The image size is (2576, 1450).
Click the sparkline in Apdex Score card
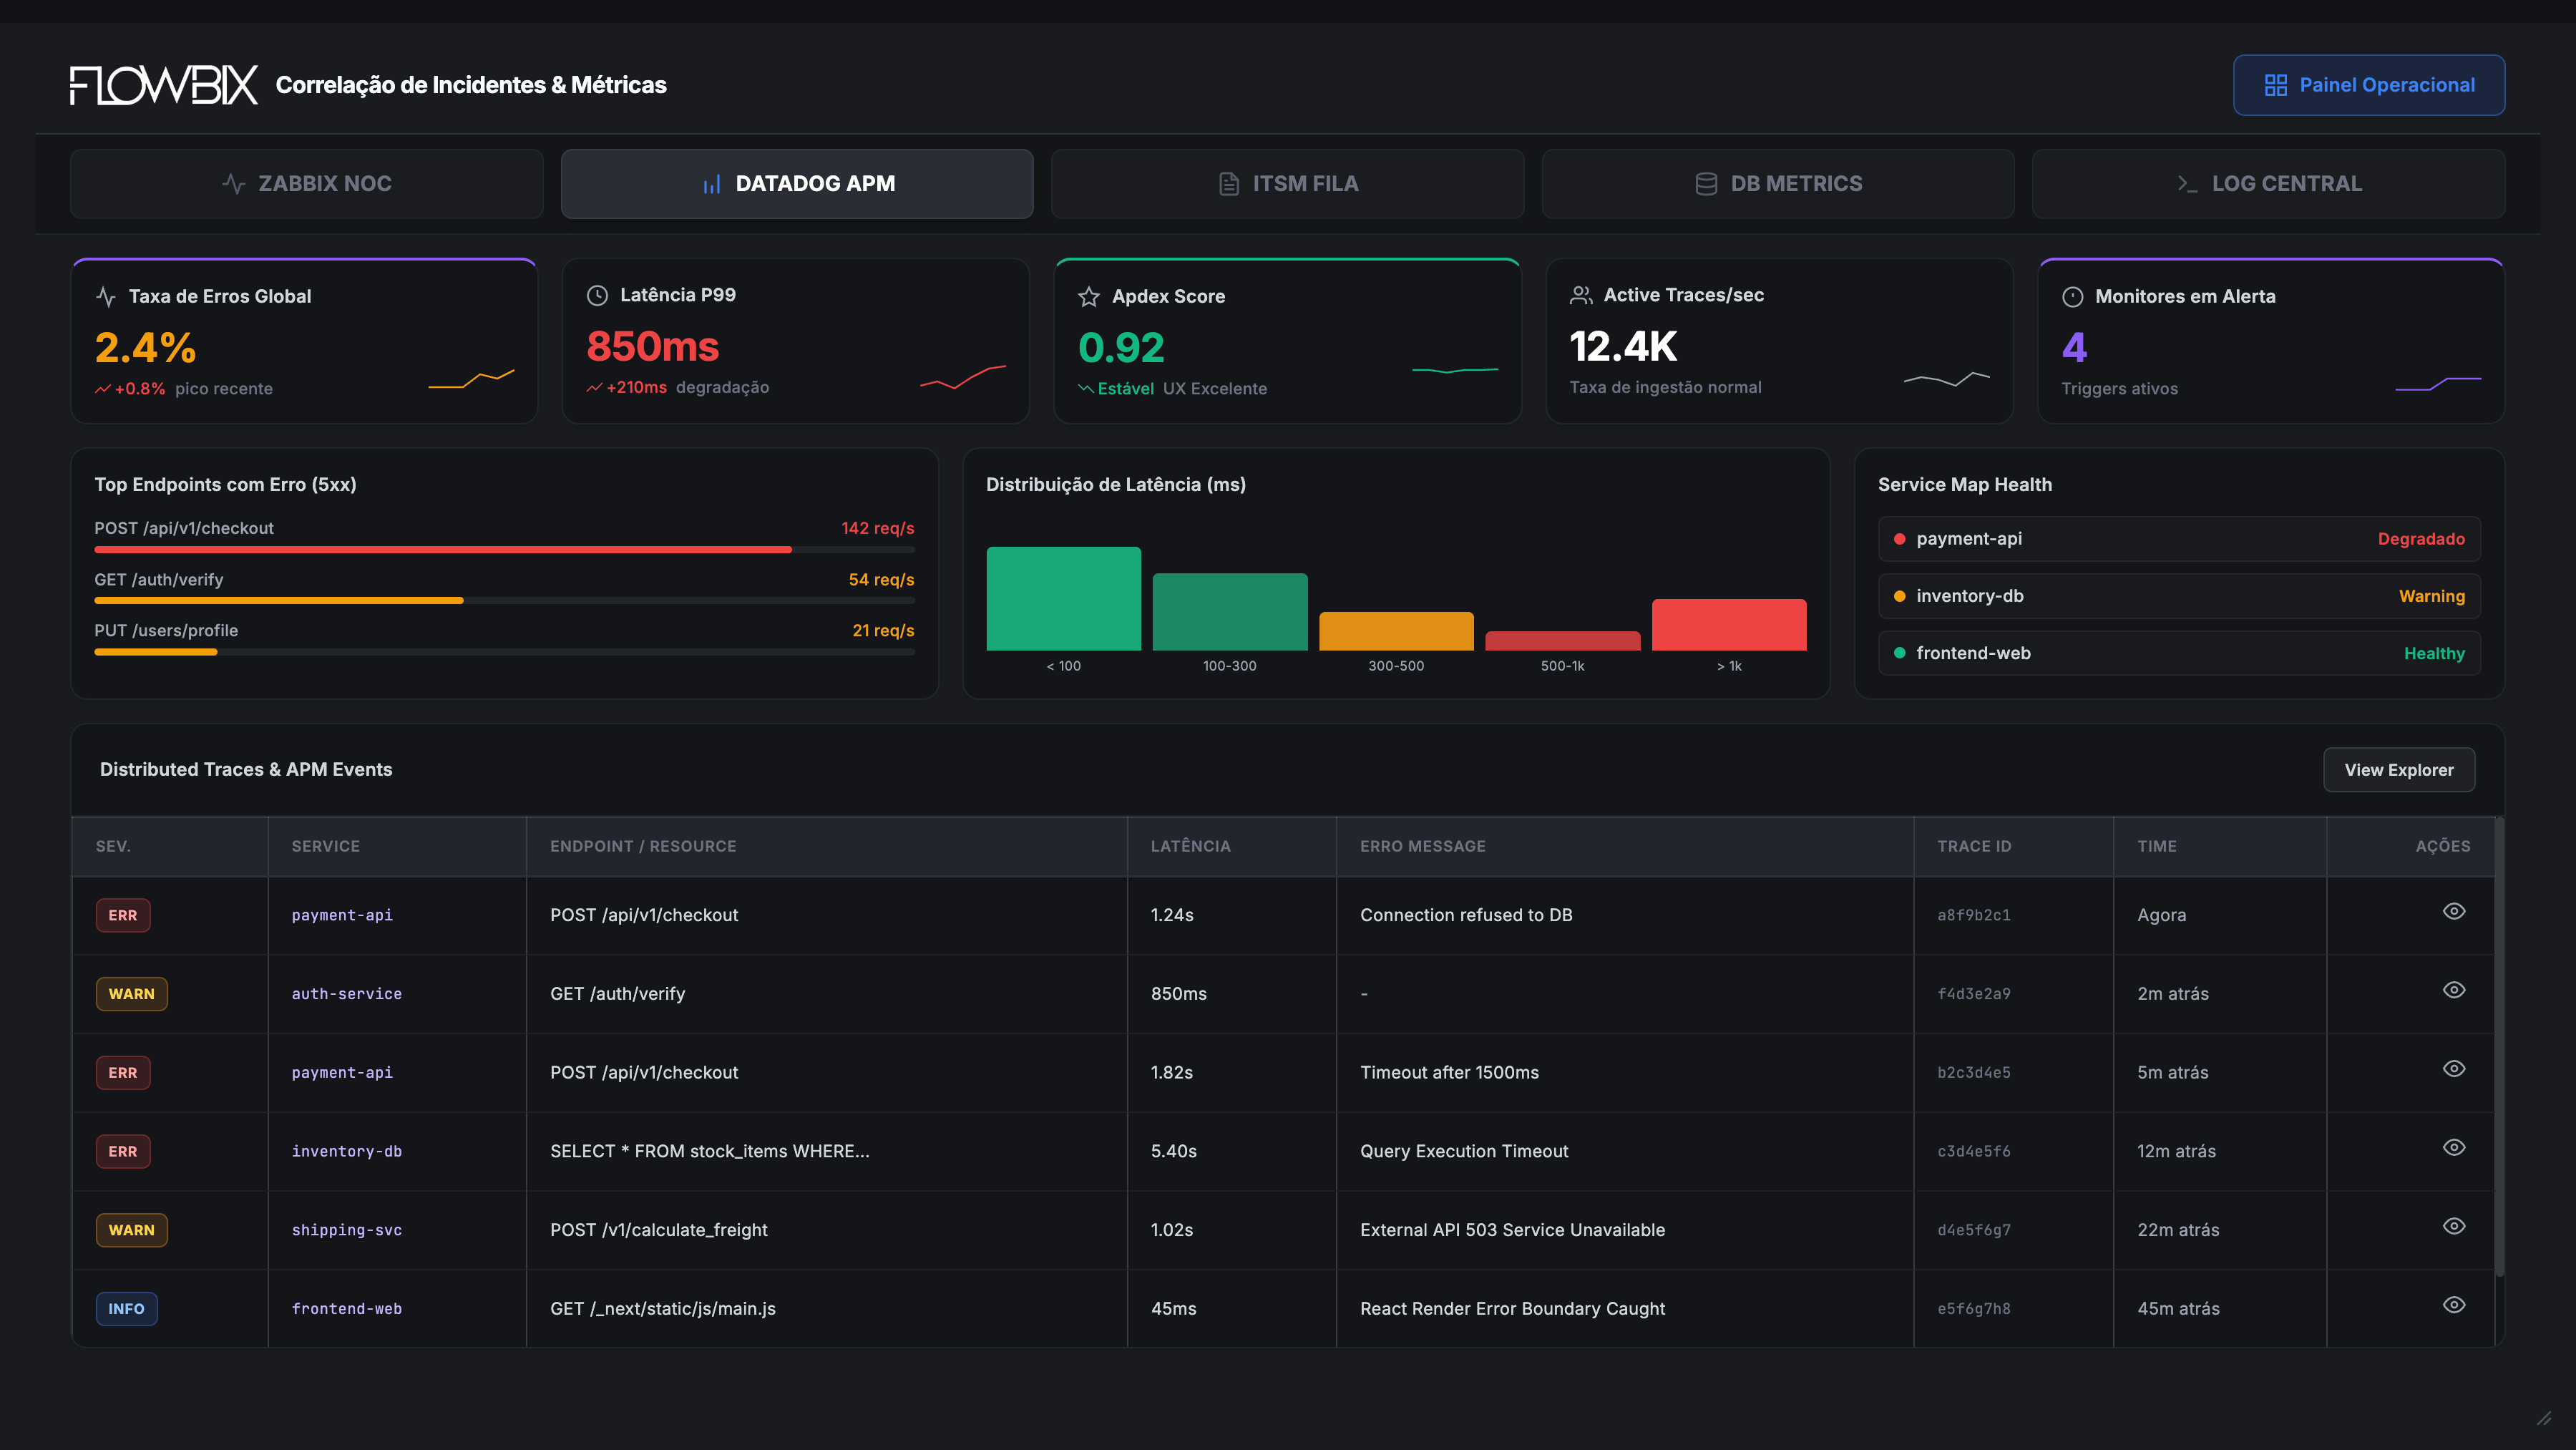pyautogui.click(x=1455, y=370)
